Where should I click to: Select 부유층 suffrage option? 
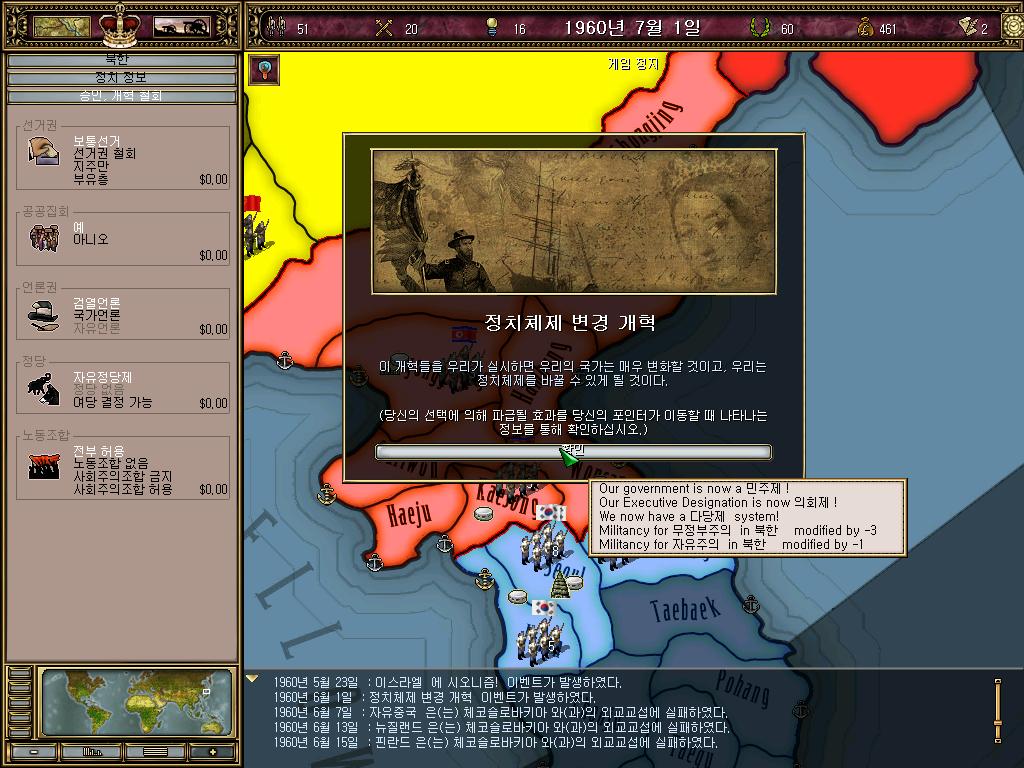91,178
